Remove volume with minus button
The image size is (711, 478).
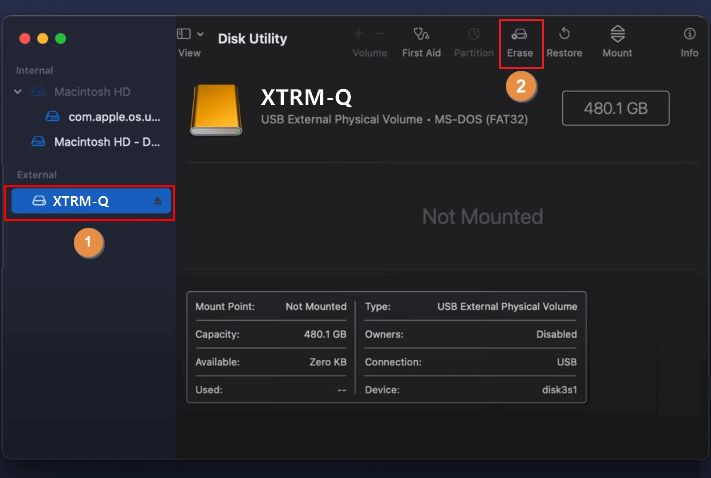point(380,34)
